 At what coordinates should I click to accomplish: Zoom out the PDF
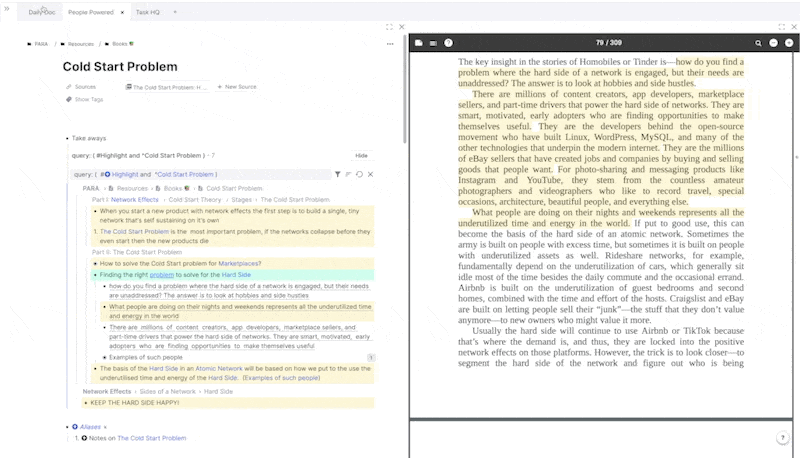pyautogui.click(x=773, y=43)
